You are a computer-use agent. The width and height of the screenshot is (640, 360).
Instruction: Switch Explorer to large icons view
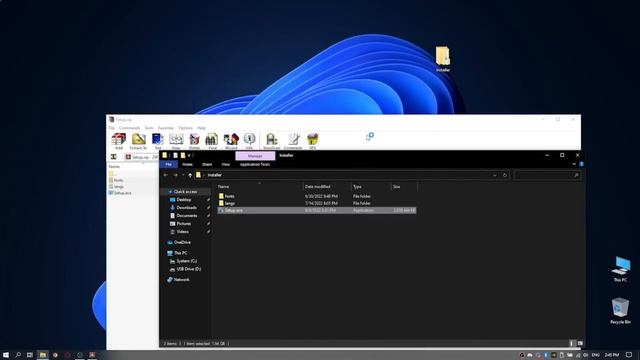[x=580, y=343]
